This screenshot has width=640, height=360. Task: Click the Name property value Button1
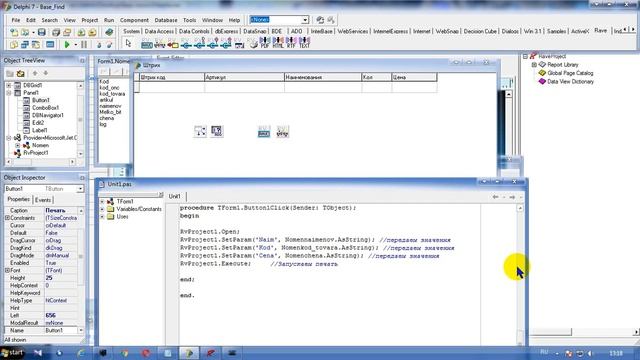61,330
